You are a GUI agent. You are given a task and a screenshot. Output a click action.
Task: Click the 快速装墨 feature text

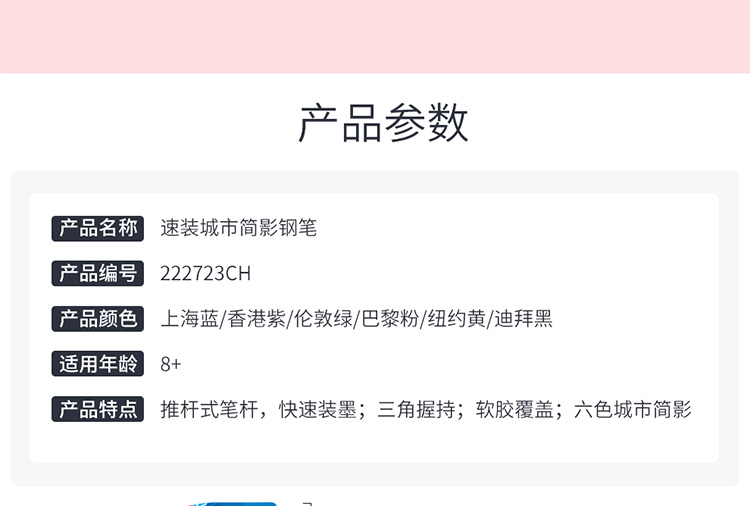pos(318,409)
